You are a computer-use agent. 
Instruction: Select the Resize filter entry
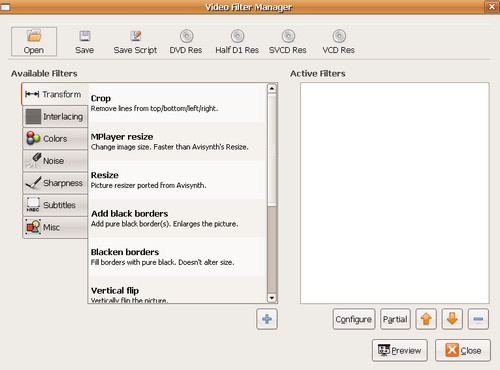click(177, 180)
